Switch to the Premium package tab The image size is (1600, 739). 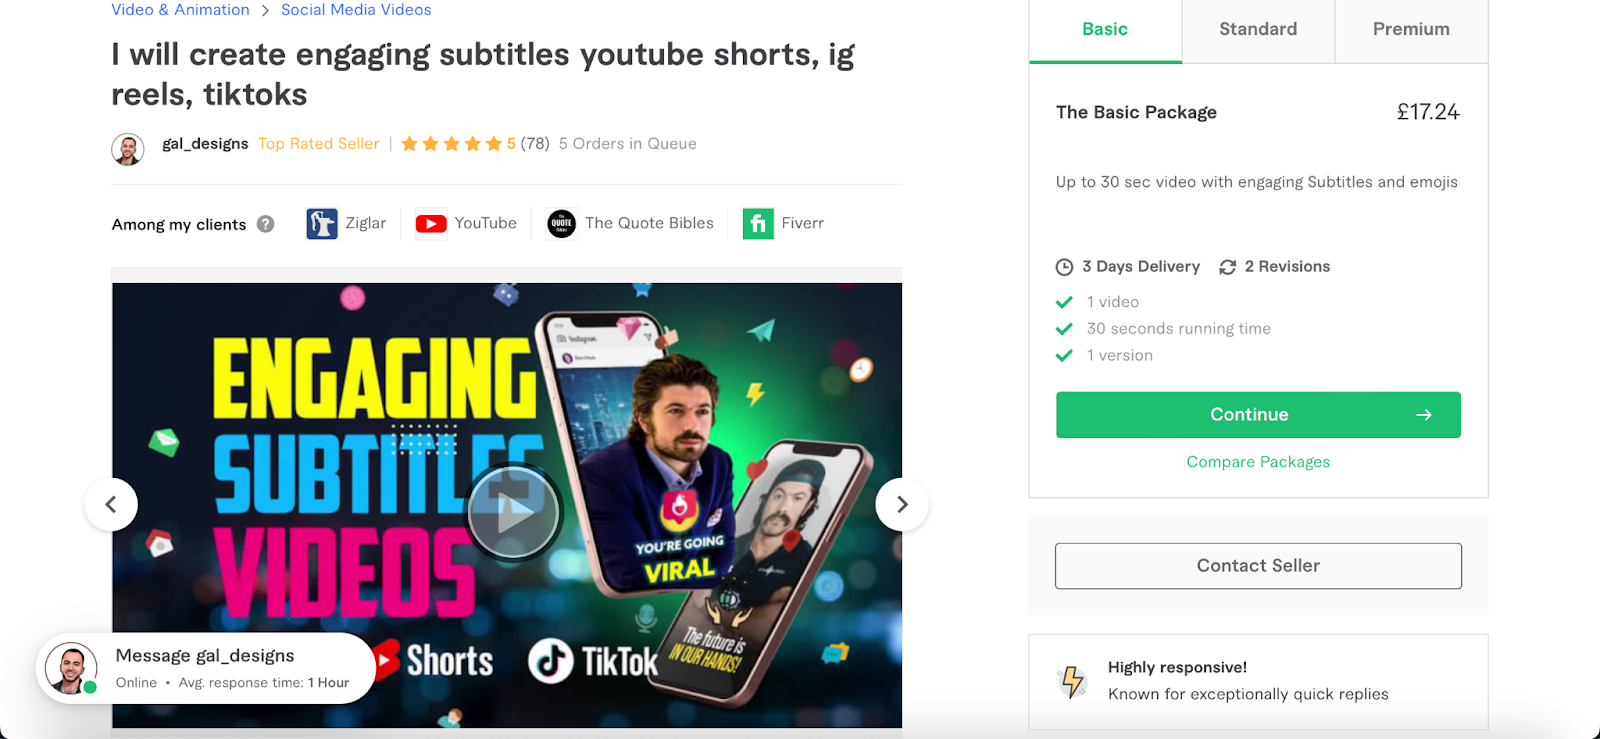(x=1411, y=30)
